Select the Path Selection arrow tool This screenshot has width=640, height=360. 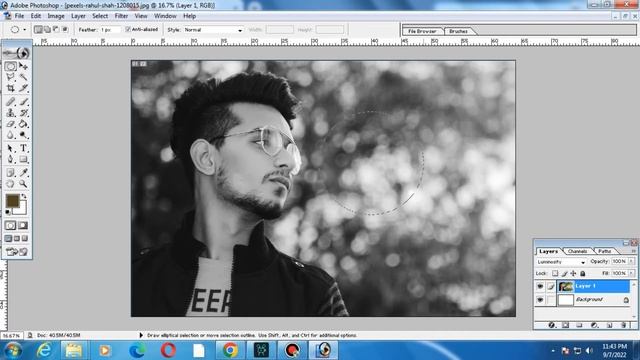[x=11, y=148]
